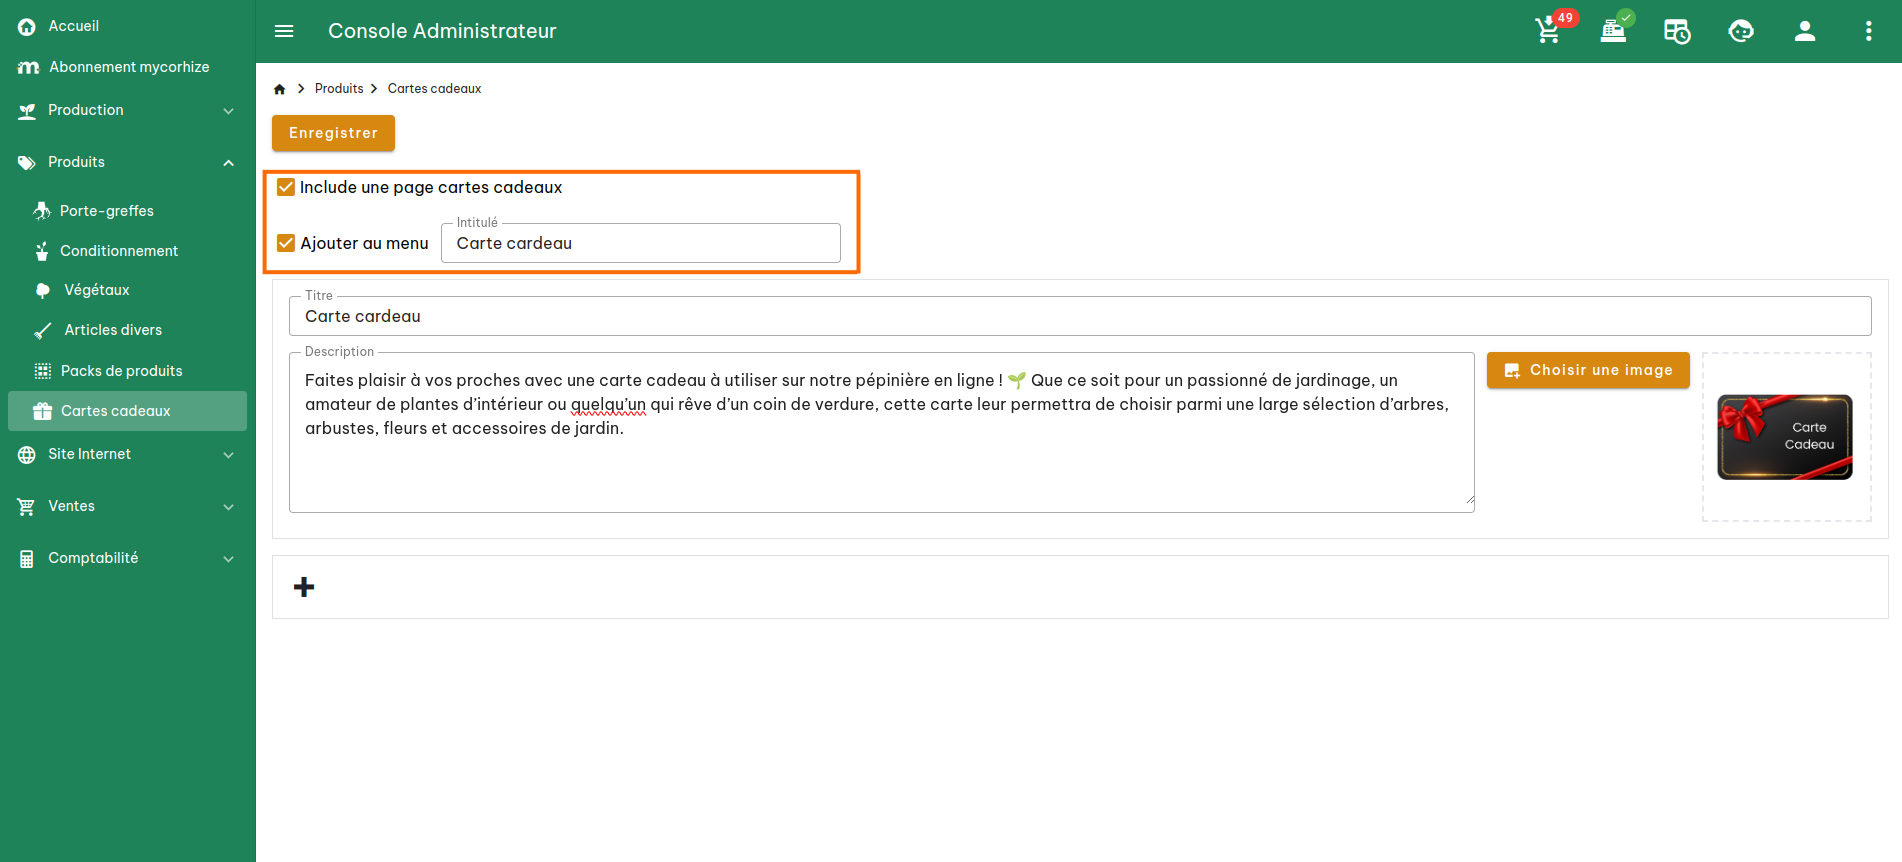Screen dimensions: 1902x862
Task: Toggle the Ajouter au menu checkbox
Action: tap(286, 243)
